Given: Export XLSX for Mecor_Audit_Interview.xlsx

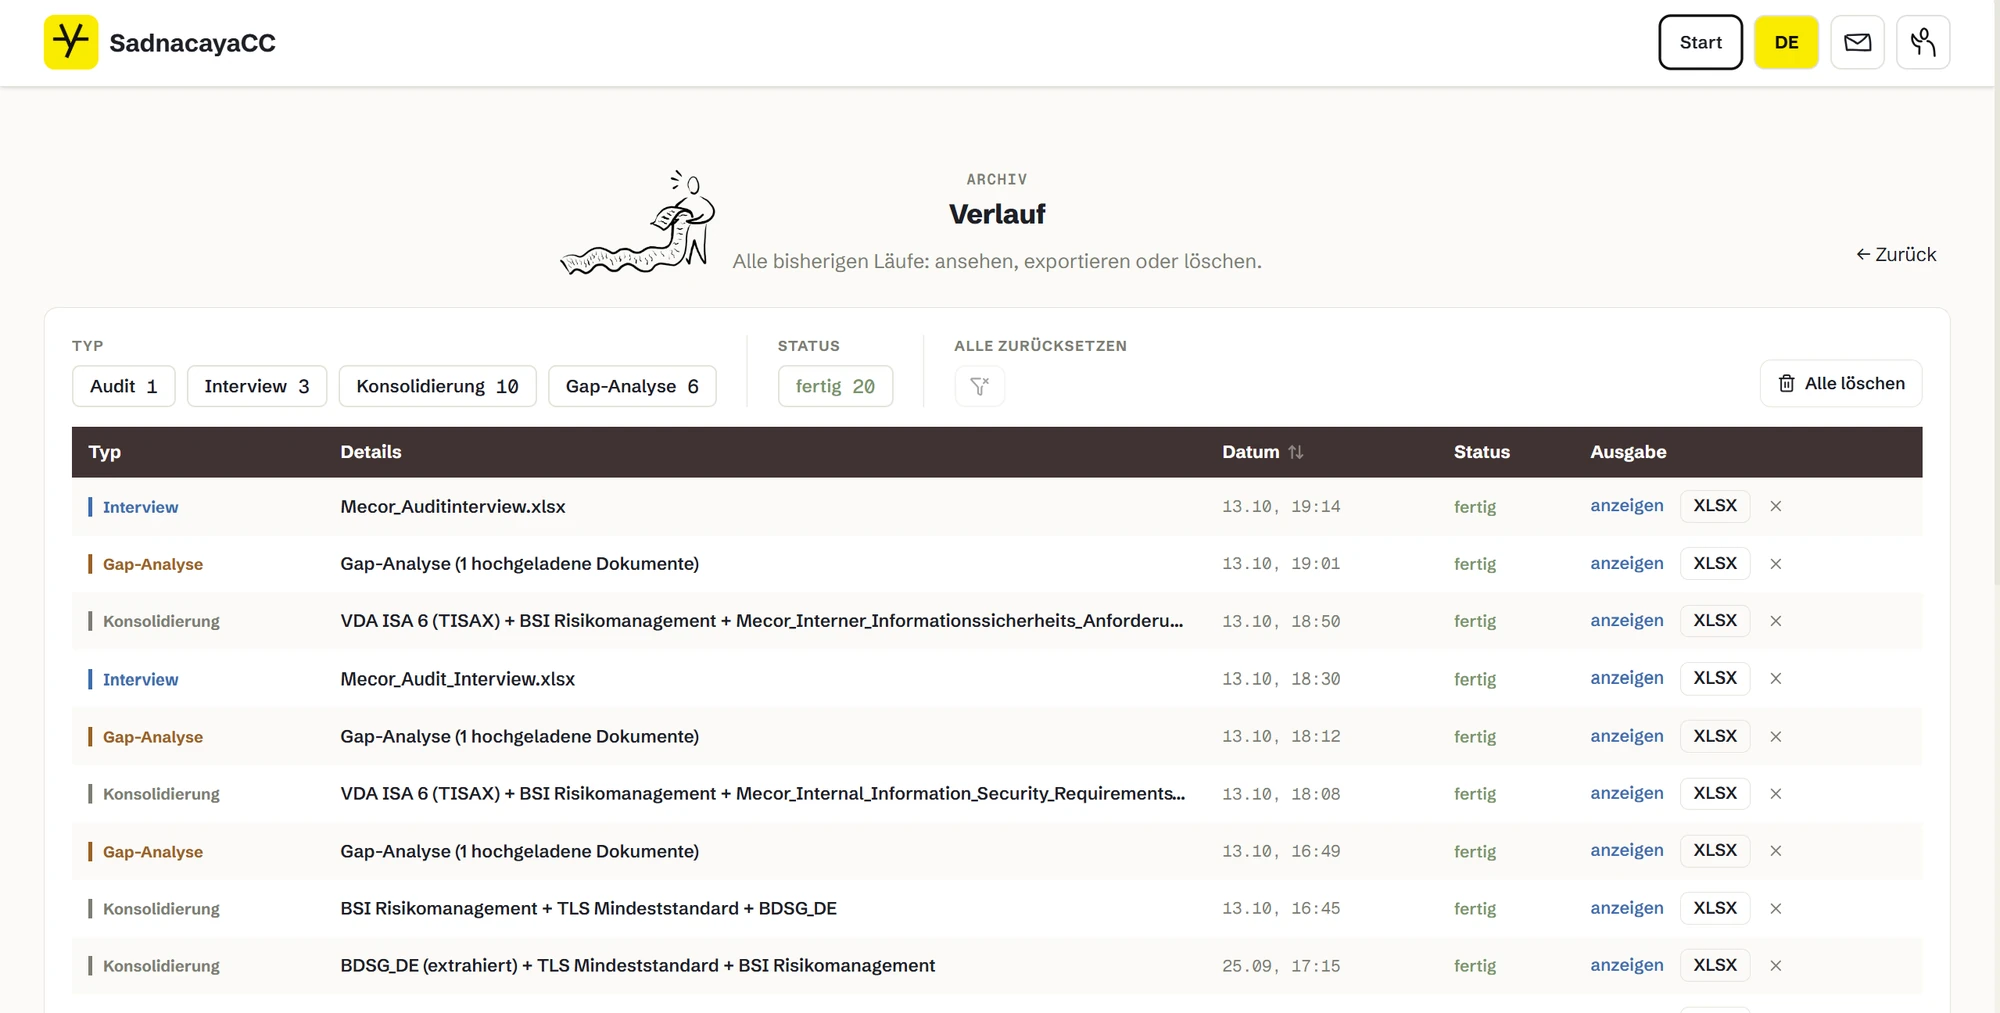Looking at the screenshot, I should [1715, 678].
